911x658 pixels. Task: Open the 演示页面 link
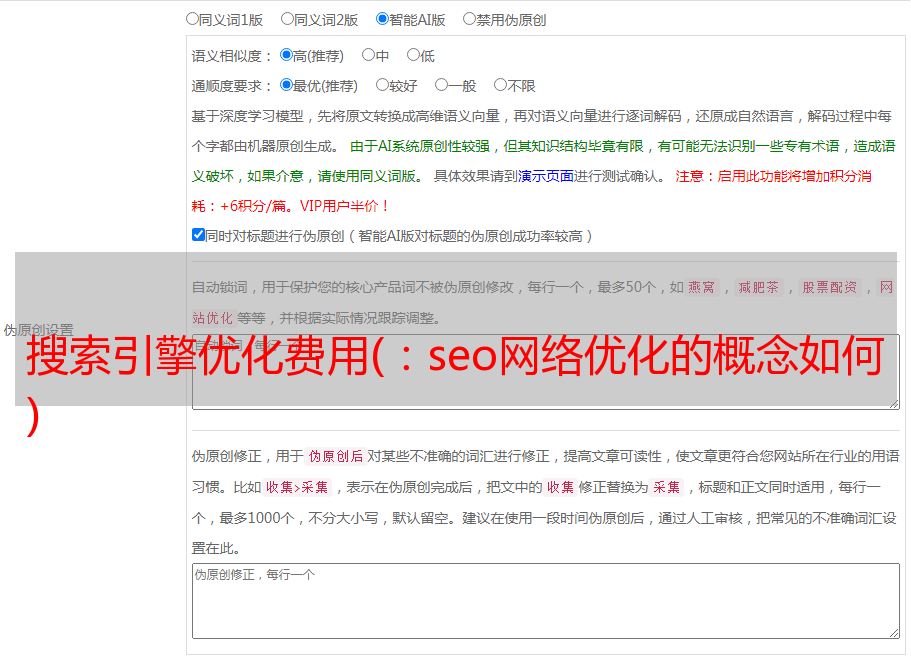(x=546, y=176)
